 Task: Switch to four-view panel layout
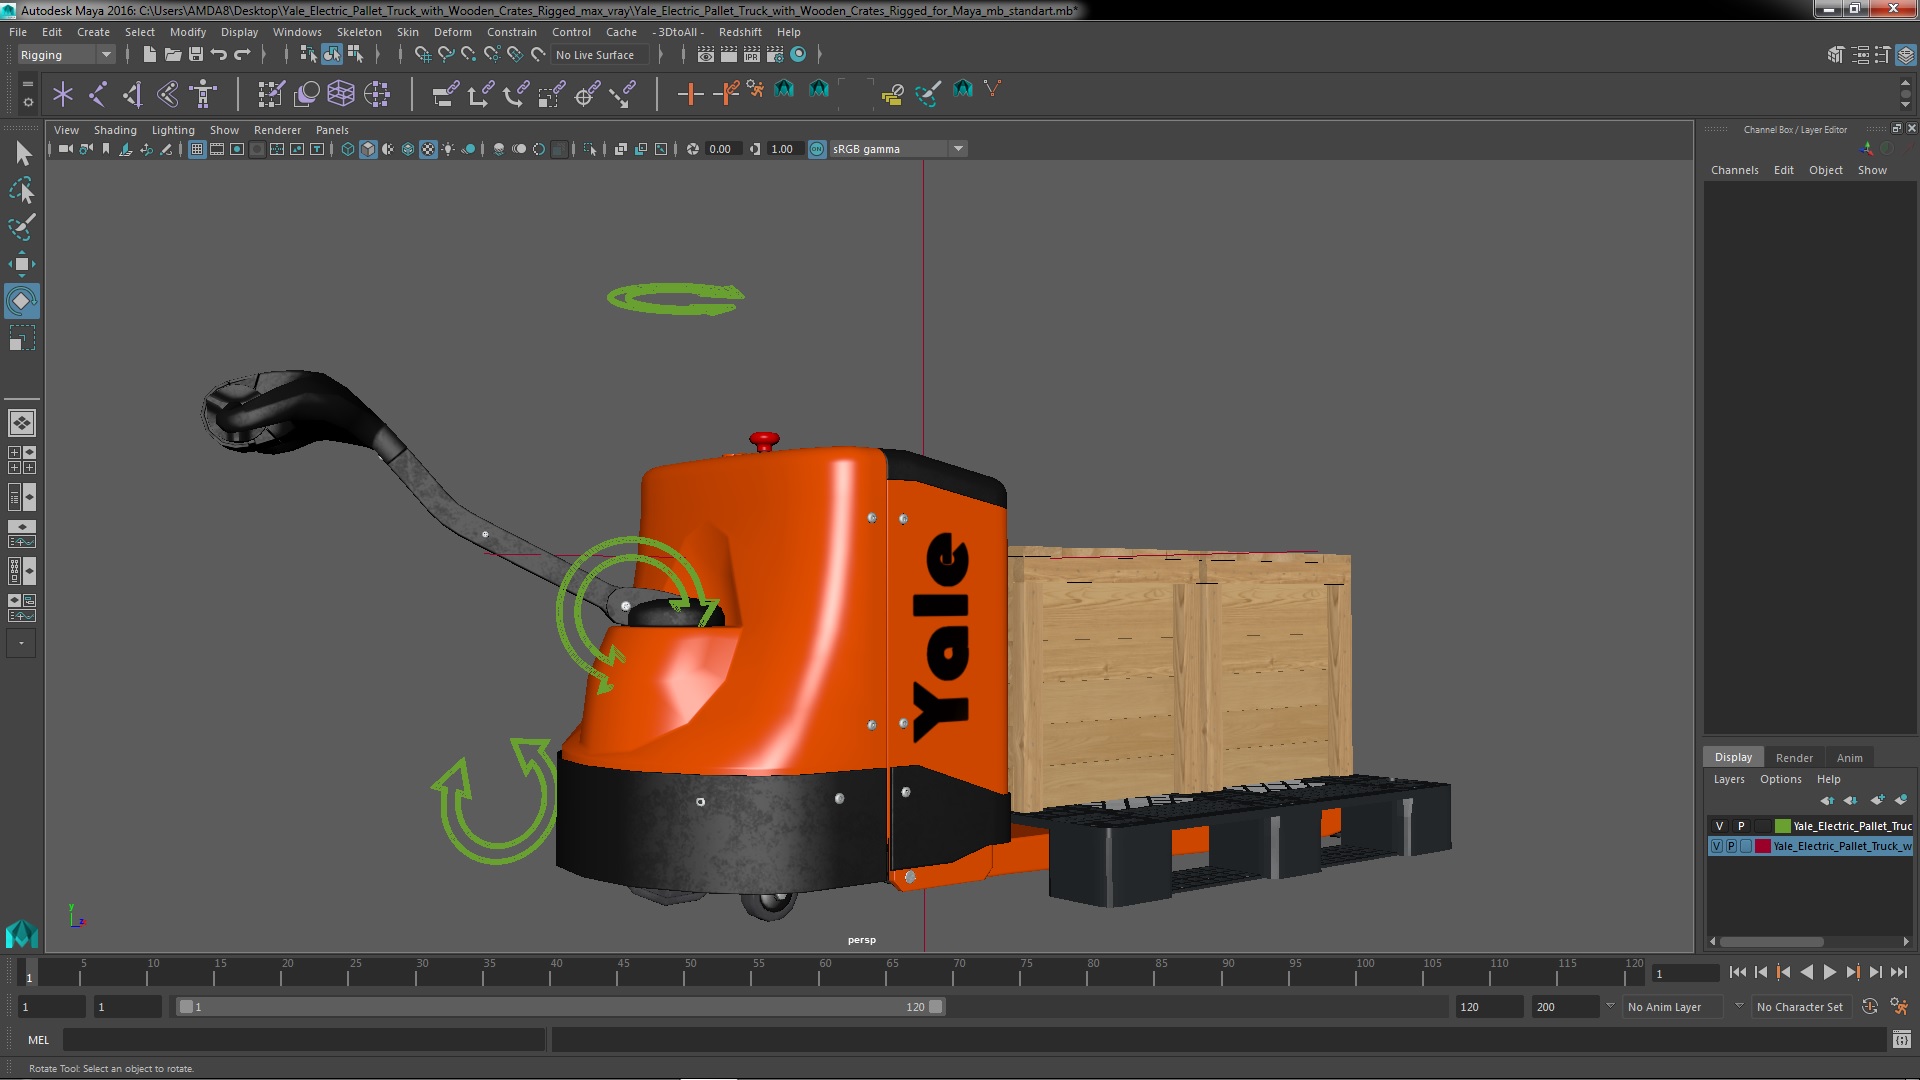(x=22, y=460)
